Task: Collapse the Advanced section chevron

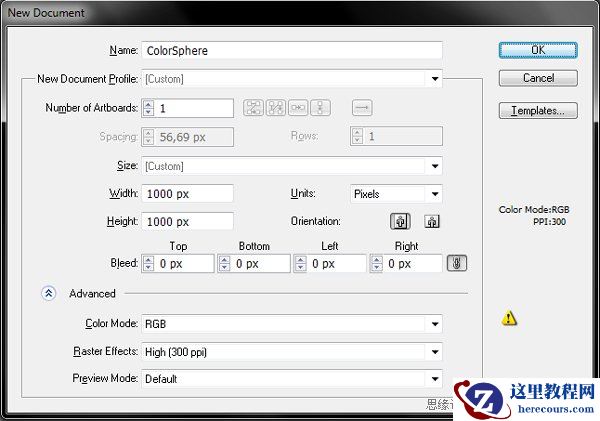Action: click(49, 294)
